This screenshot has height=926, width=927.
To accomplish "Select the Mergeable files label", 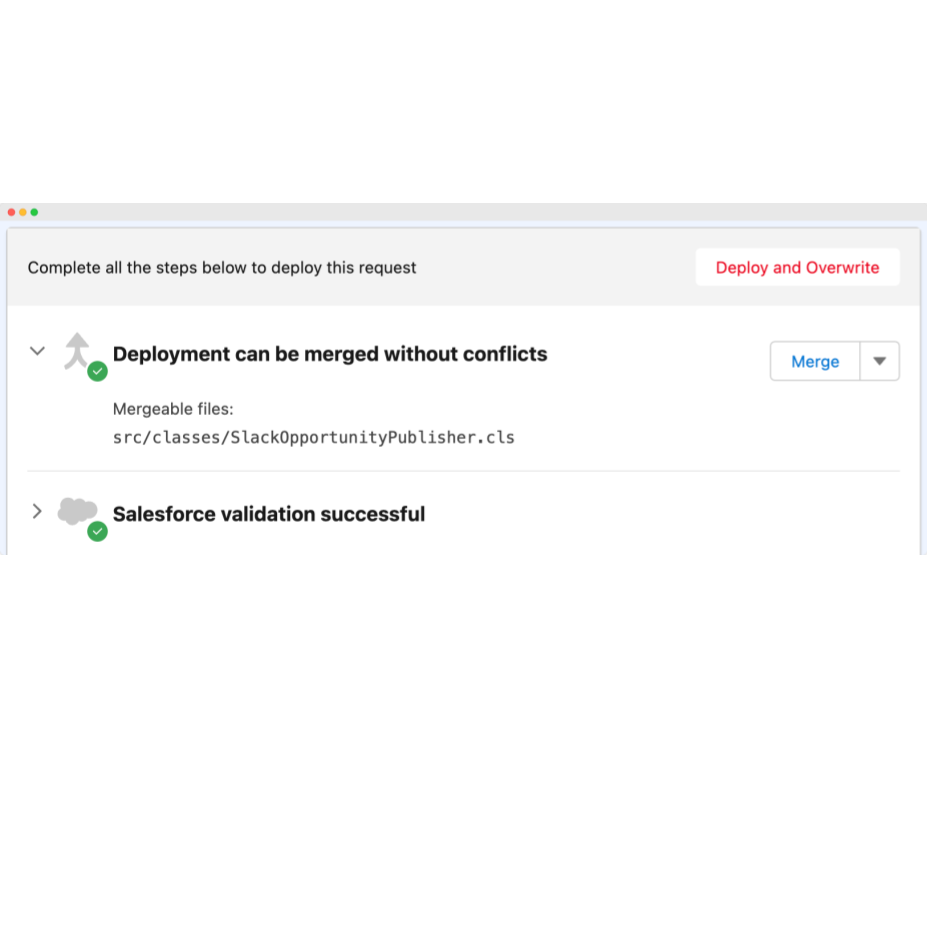I will (x=173, y=409).
